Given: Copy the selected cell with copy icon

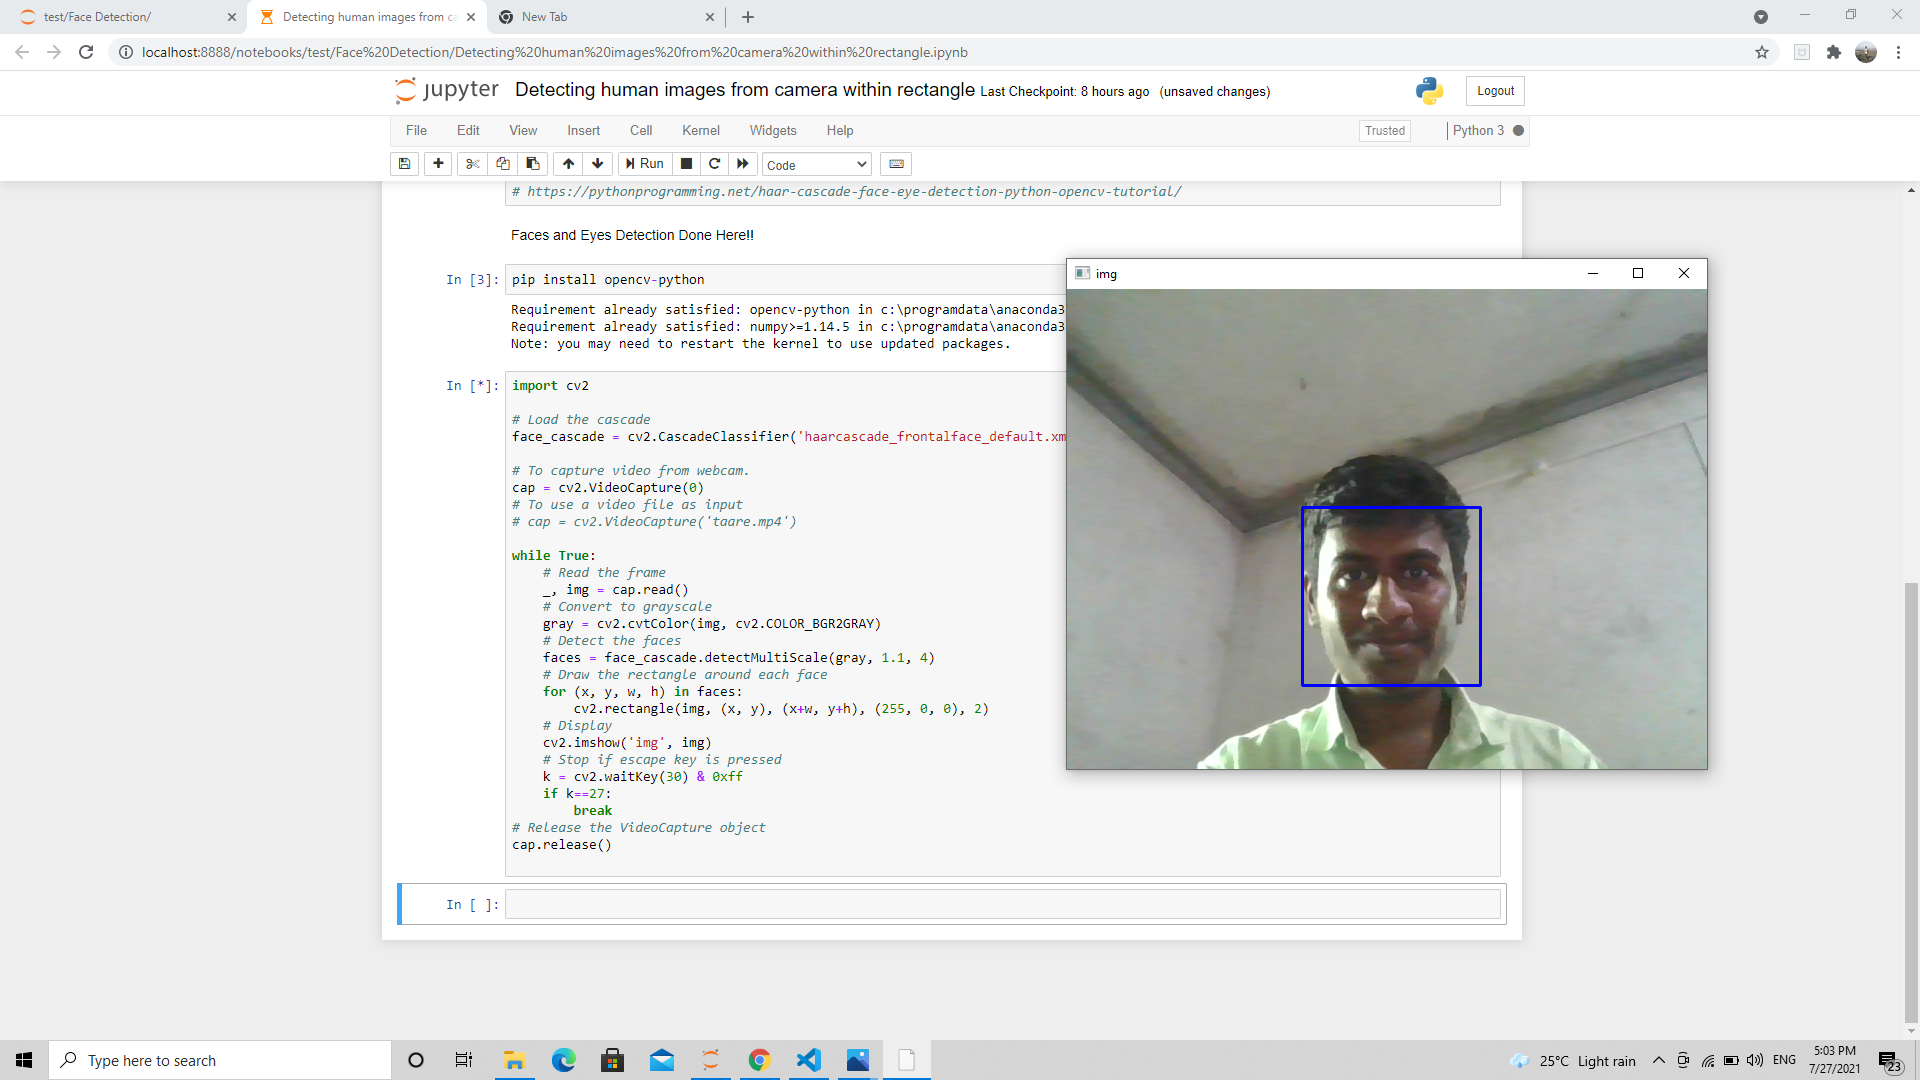Looking at the screenshot, I should (502, 163).
